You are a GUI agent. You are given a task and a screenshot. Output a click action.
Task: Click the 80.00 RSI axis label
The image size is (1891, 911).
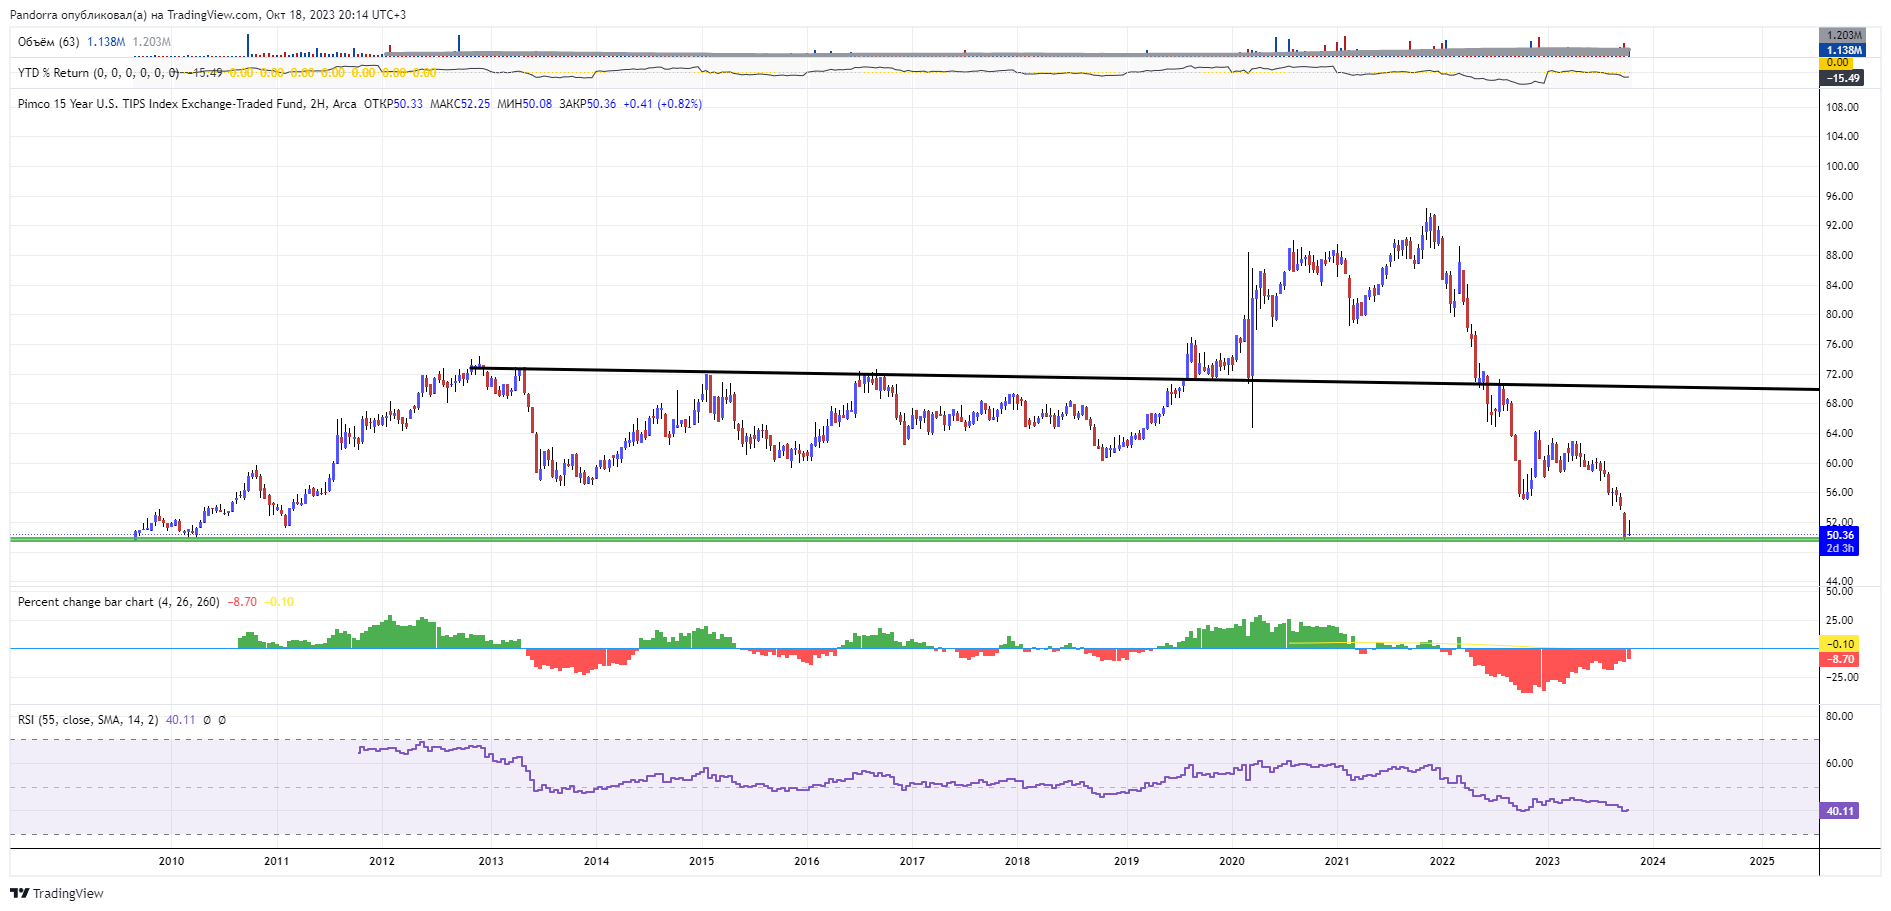pyautogui.click(x=1839, y=716)
